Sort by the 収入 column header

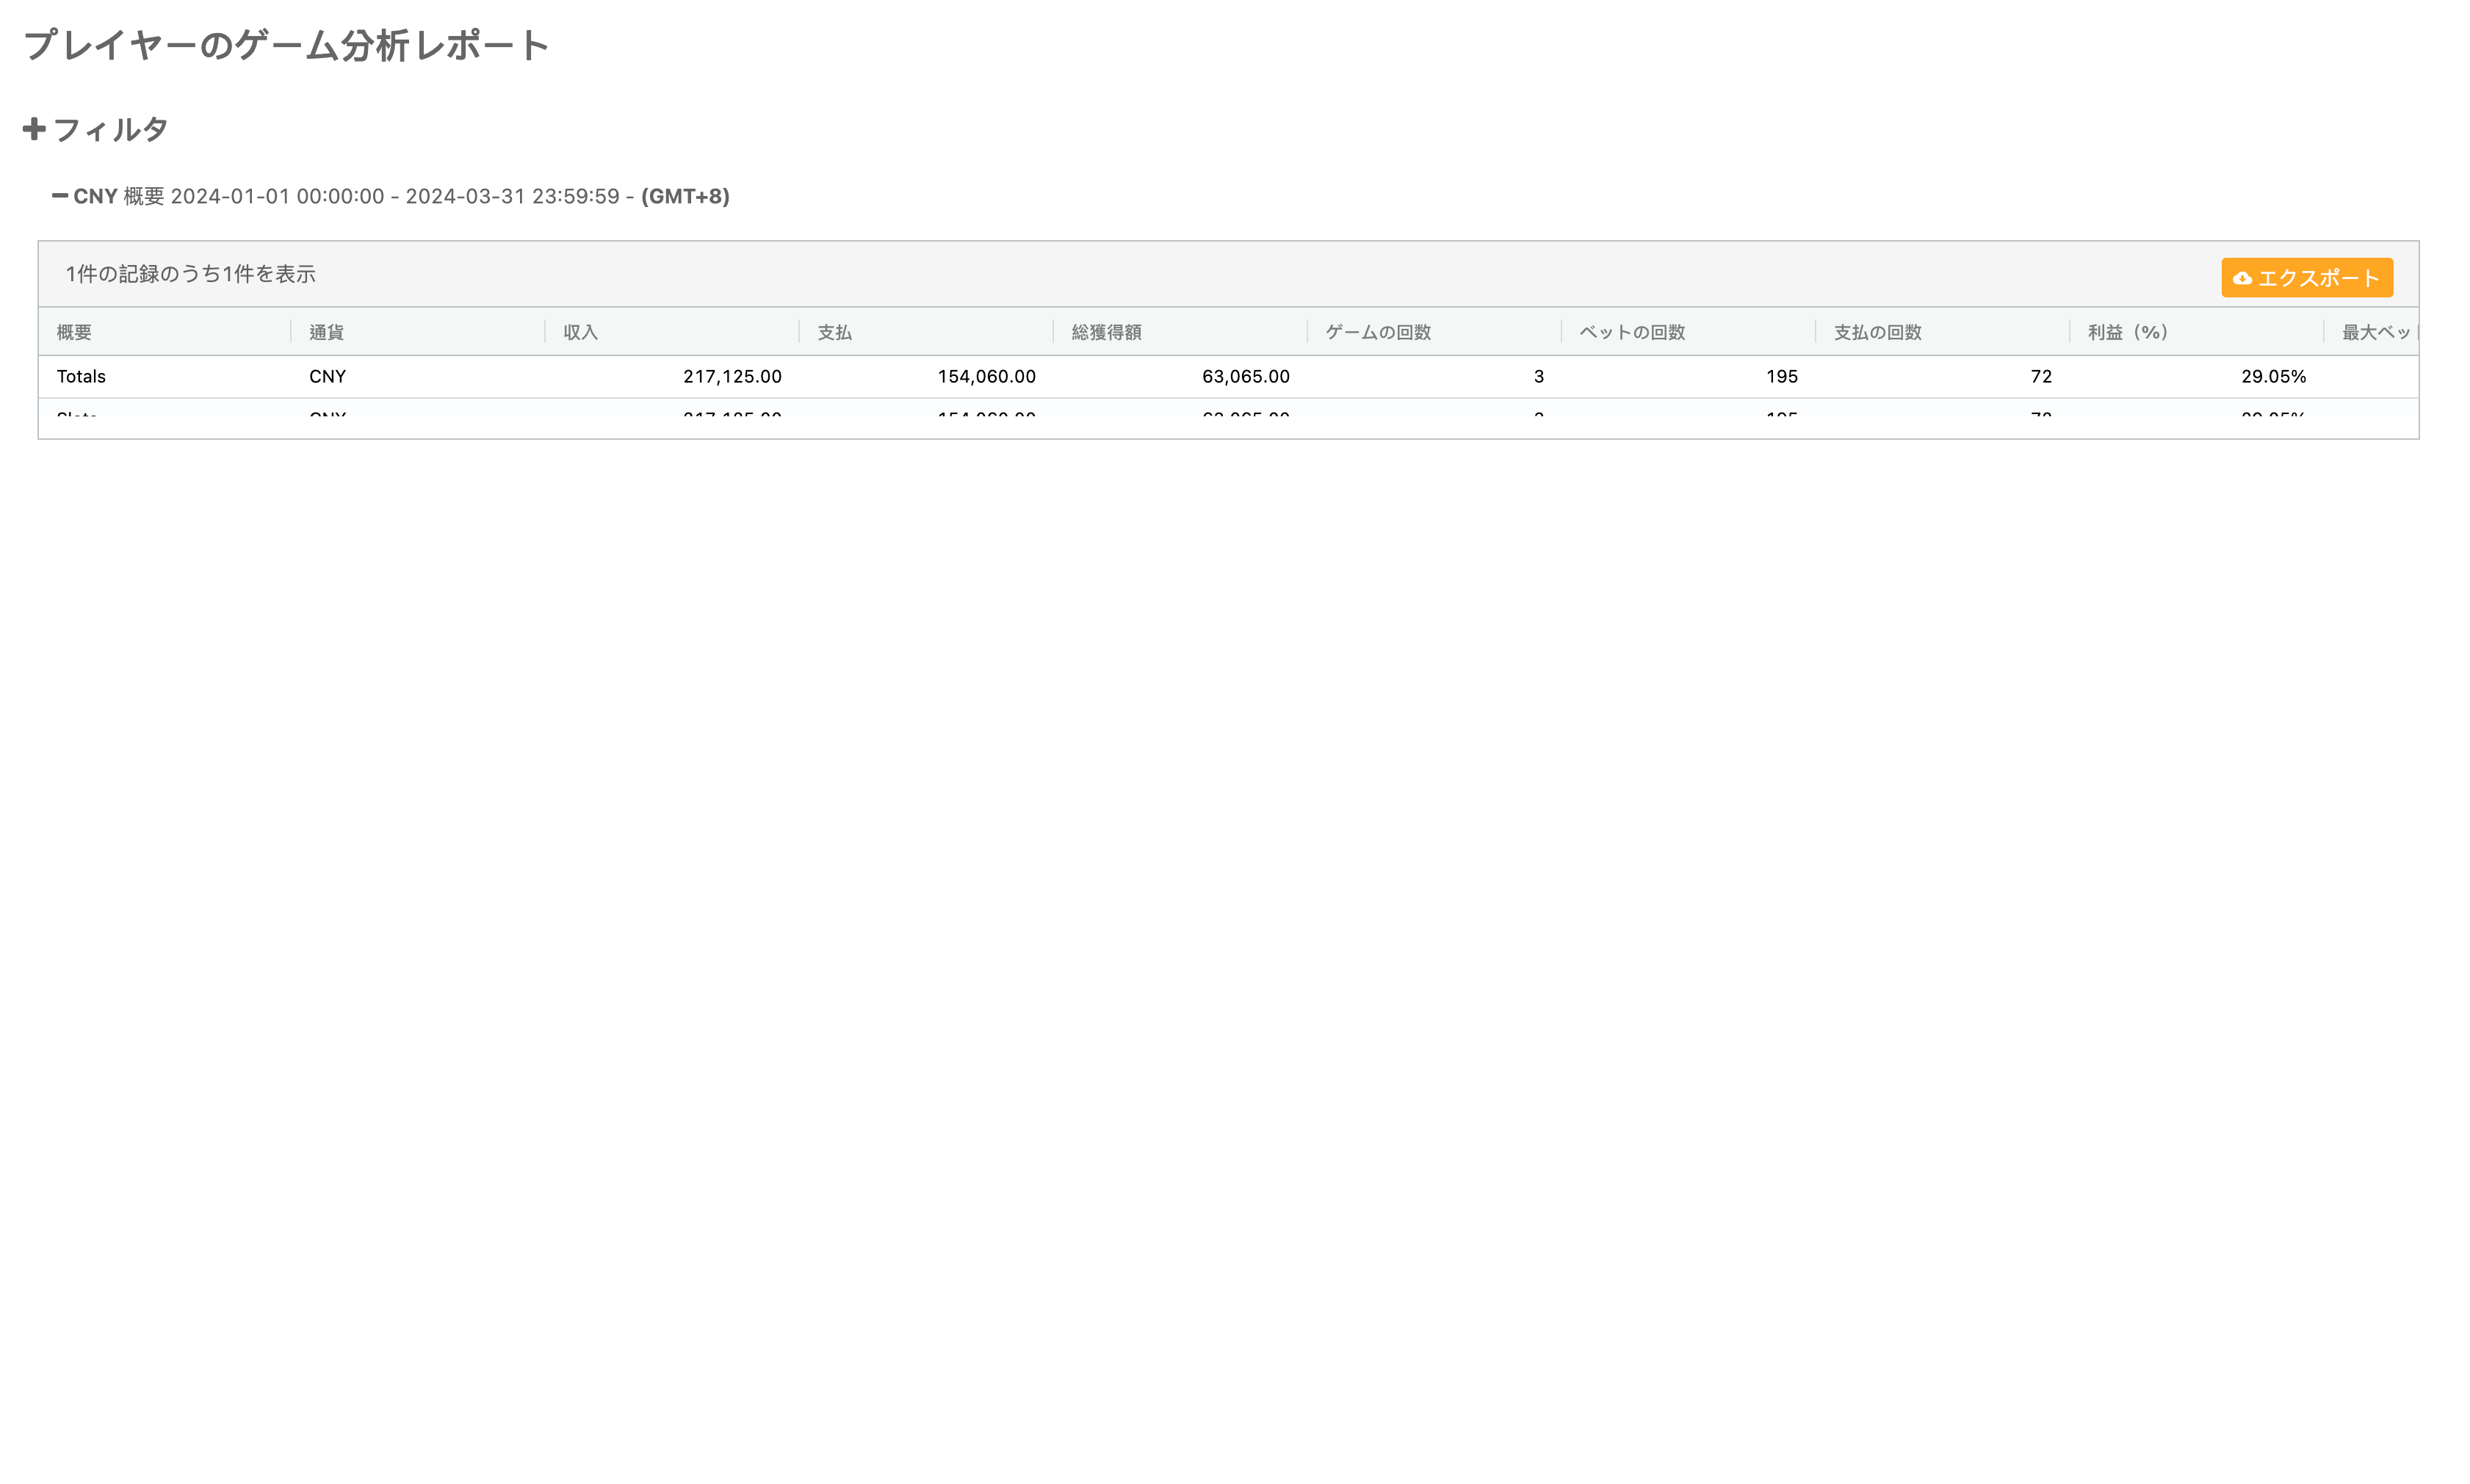(x=580, y=332)
